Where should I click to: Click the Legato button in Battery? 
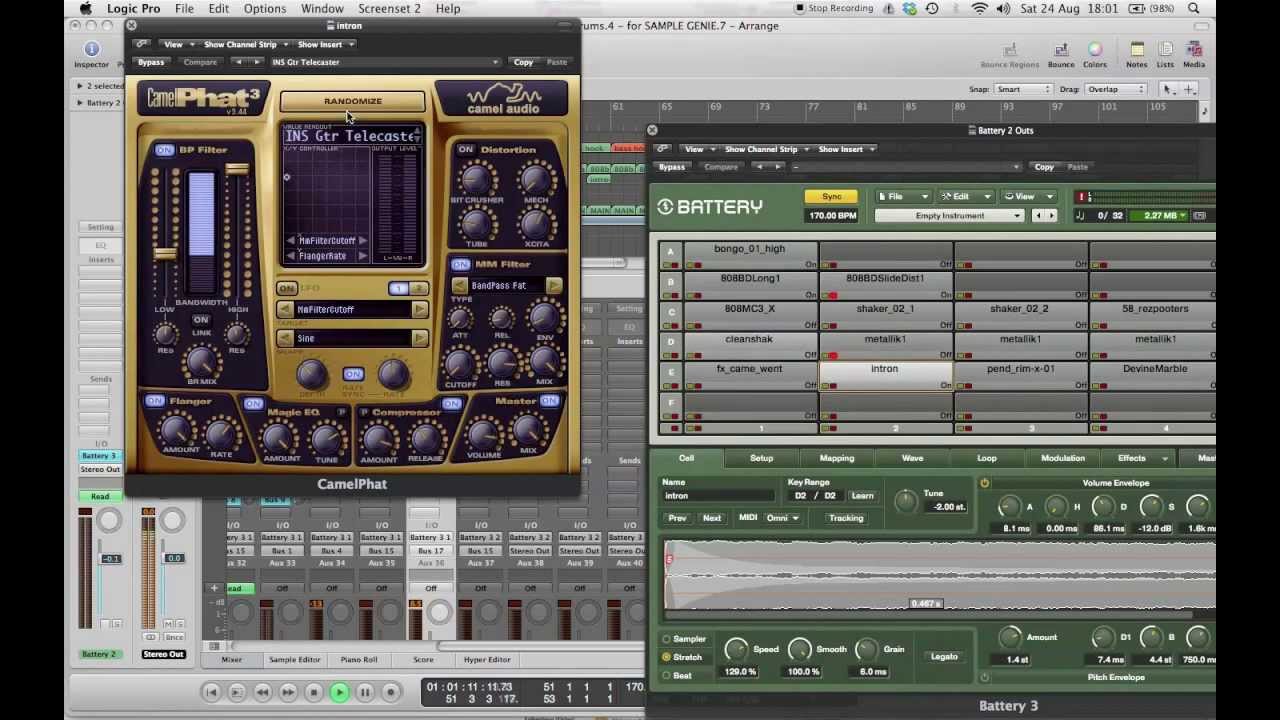click(x=944, y=657)
